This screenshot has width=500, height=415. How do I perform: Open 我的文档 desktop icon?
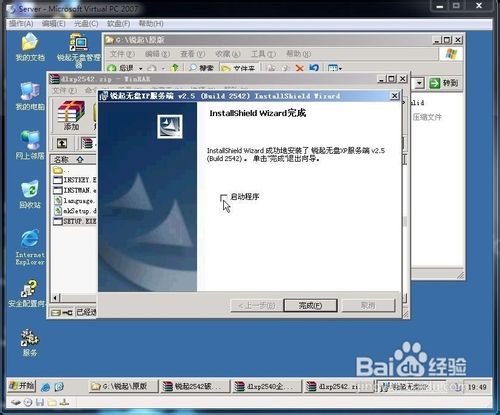30,47
